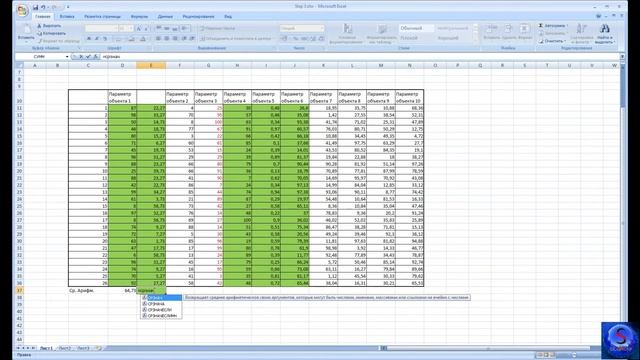Click the Удалить cells icon
Viewport: 640px width, 360px height.
pos(509,29)
